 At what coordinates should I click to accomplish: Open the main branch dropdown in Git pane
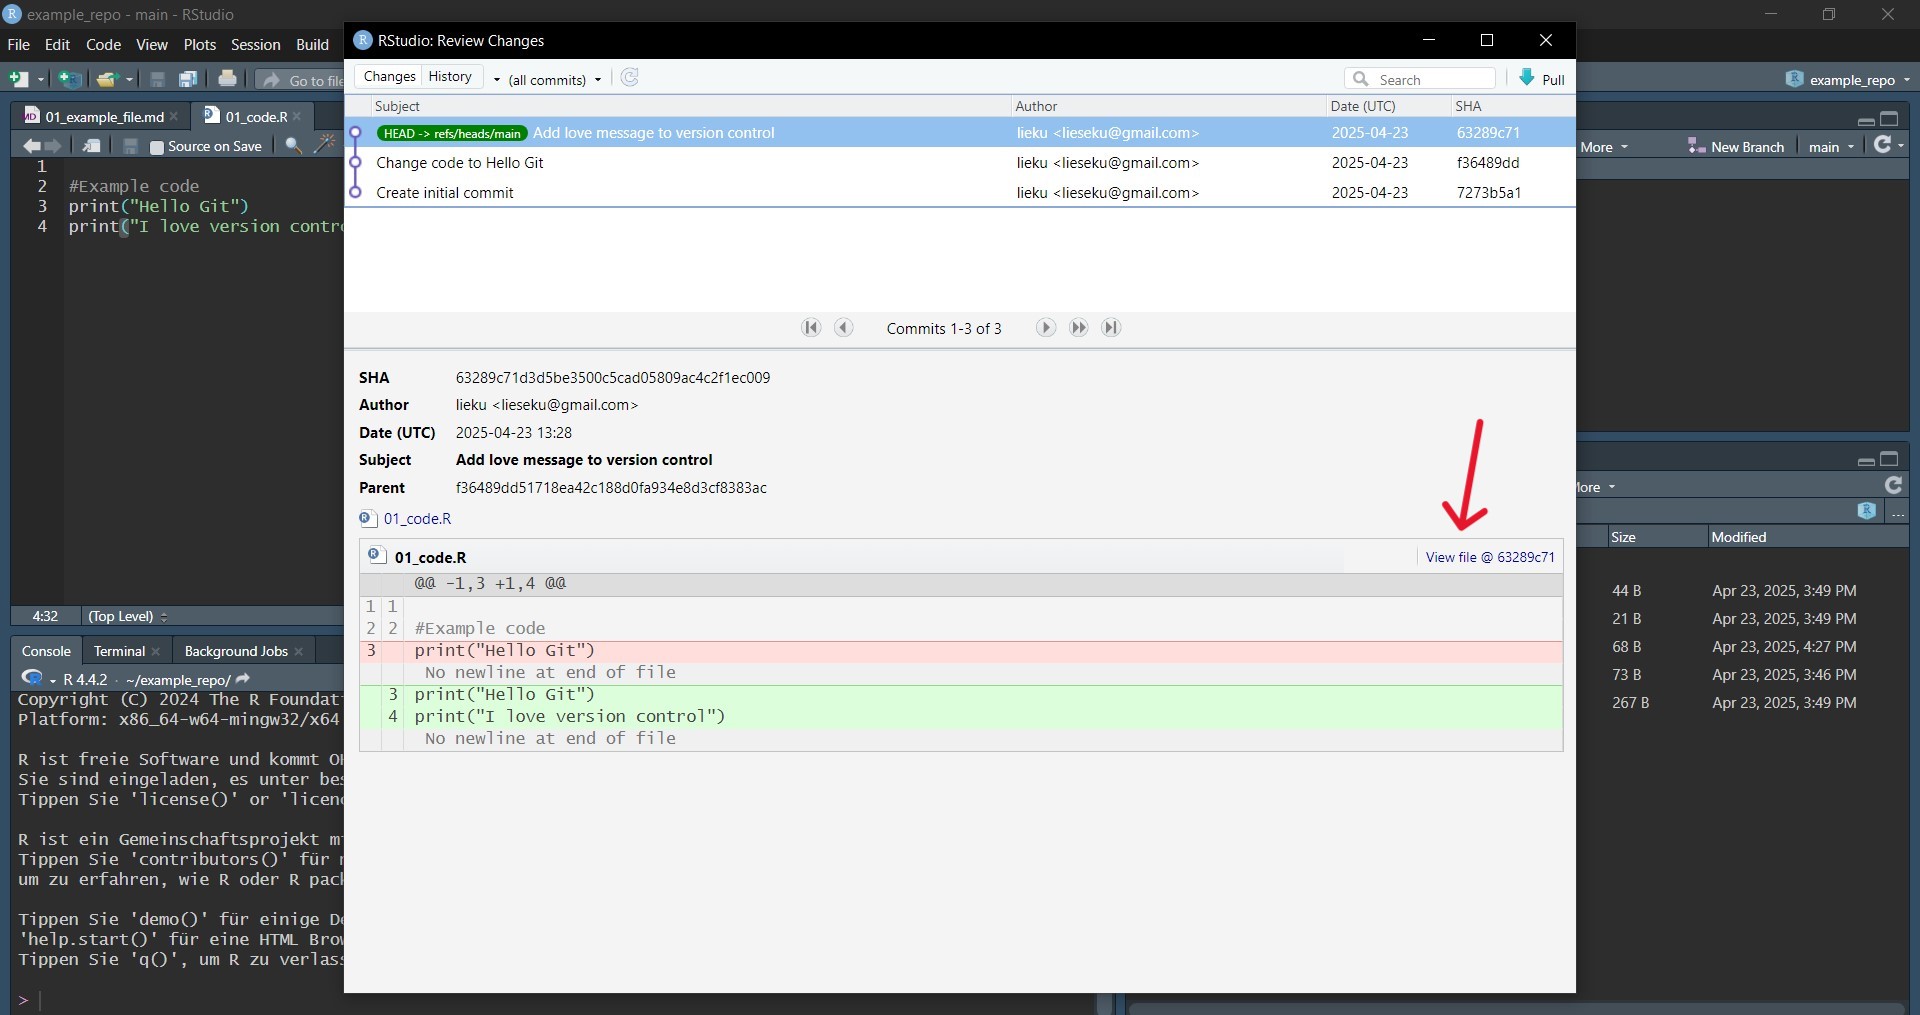tap(1830, 147)
